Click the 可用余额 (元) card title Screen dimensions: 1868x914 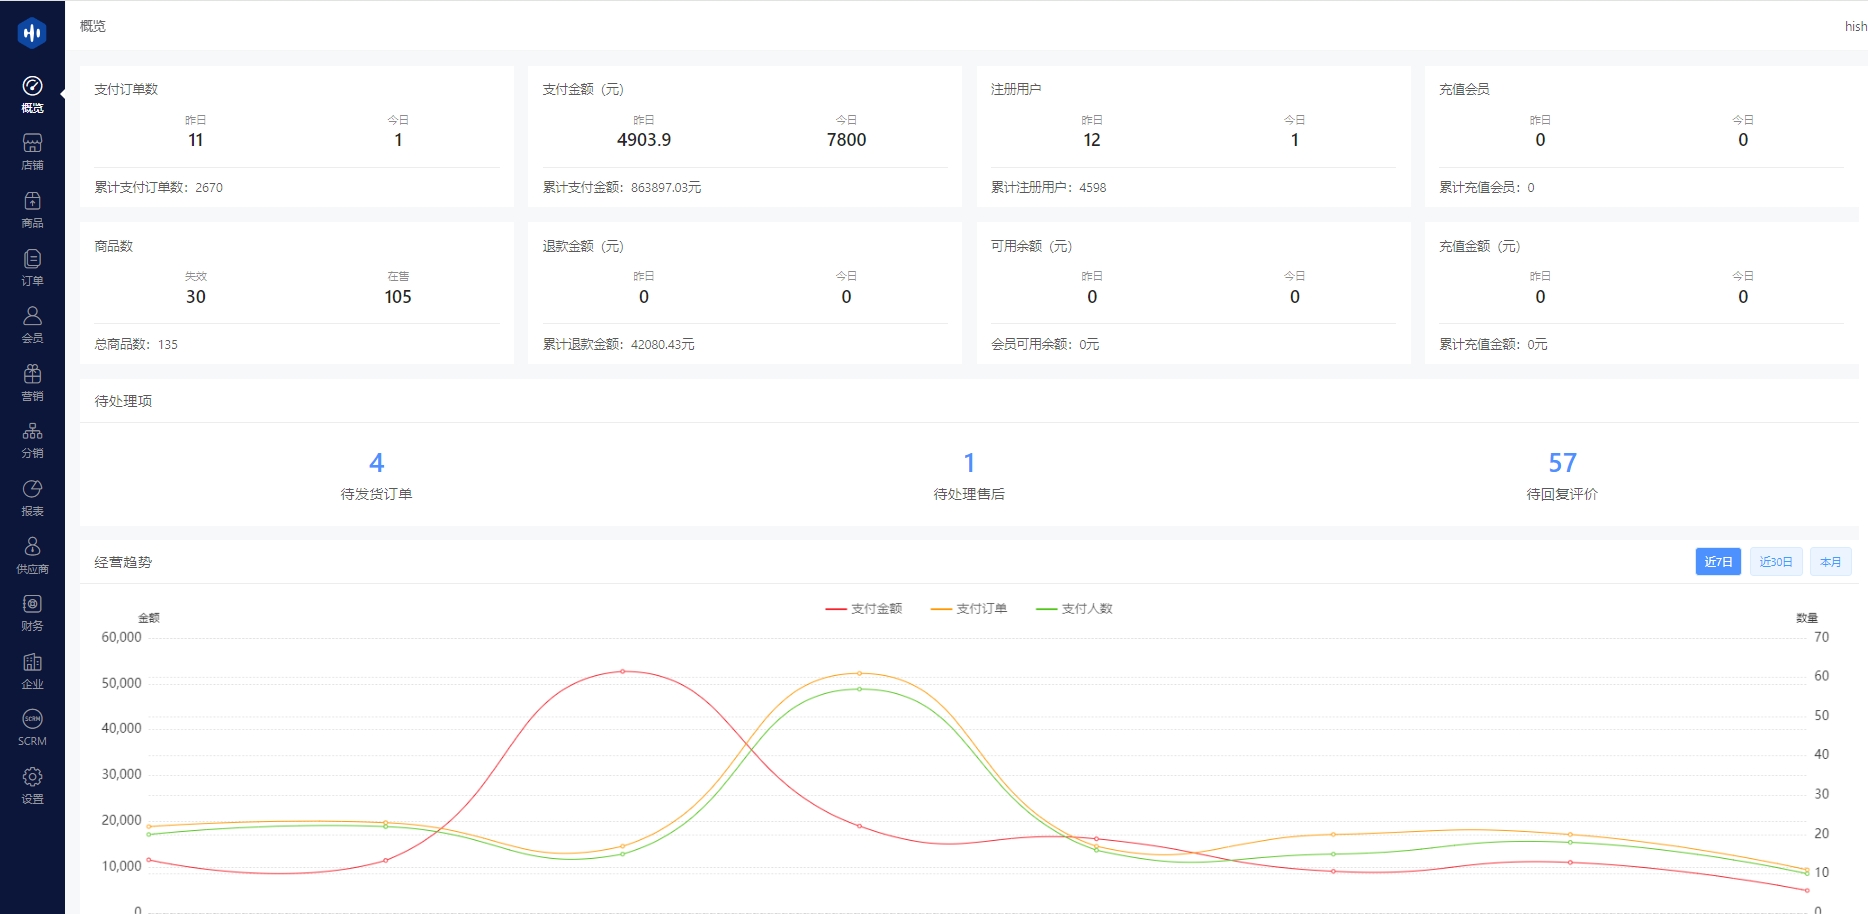(1031, 246)
